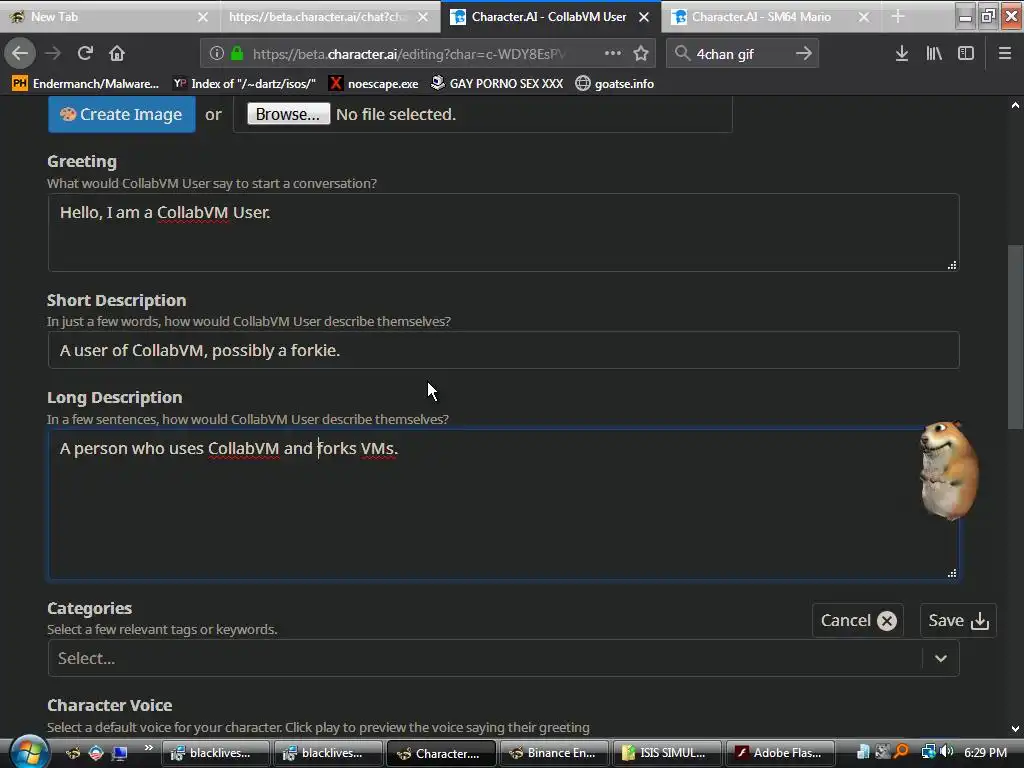The height and width of the screenshot is (768, 1024).
Task: Click the page scroll down arrow
Action: point(1016,729)
